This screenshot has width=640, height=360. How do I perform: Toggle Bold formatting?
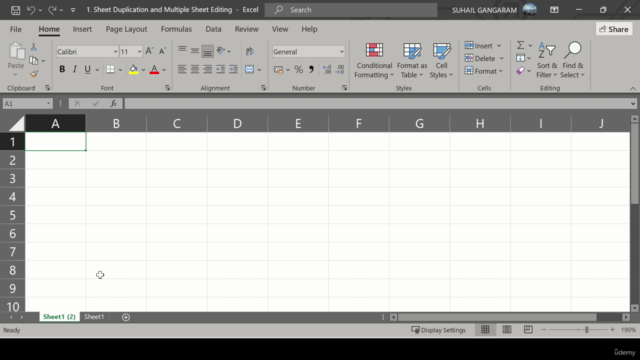[x=62, y=69]
